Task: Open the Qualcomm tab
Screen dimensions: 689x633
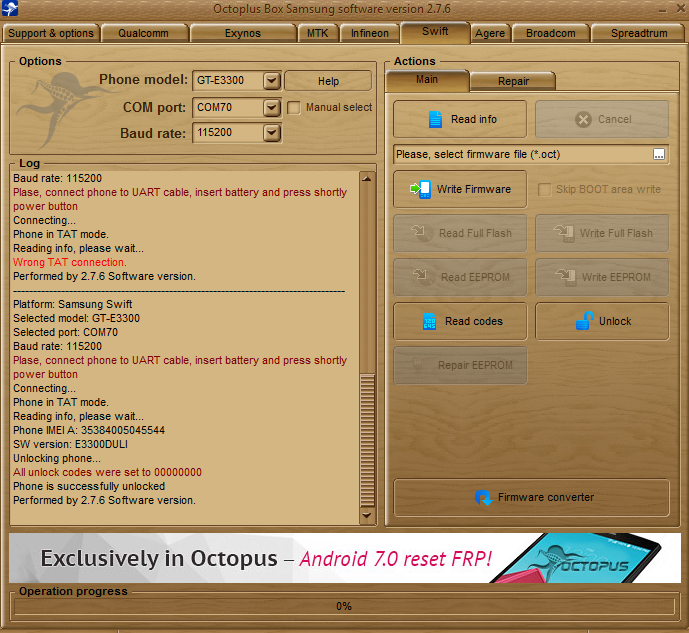Action: (x=144, y=33)
